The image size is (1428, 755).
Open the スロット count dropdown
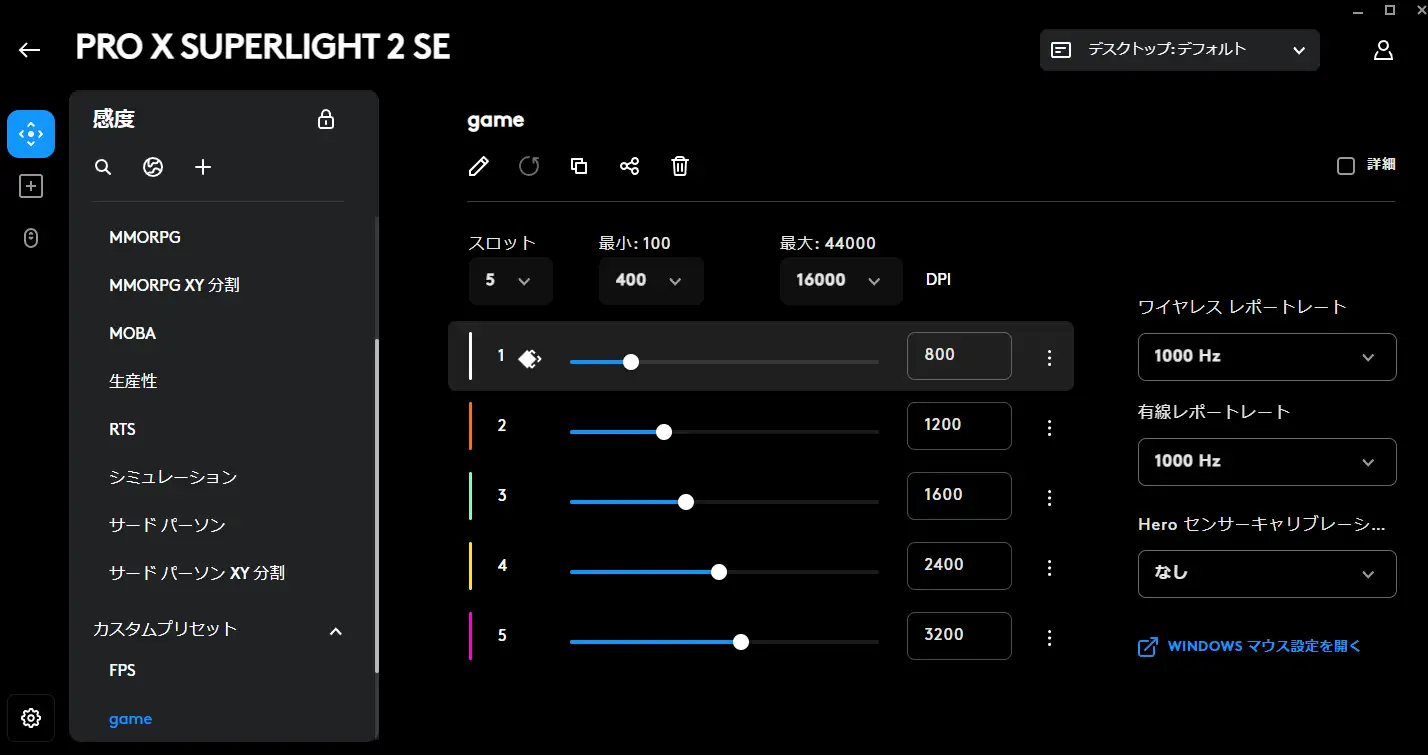point(510,281)
